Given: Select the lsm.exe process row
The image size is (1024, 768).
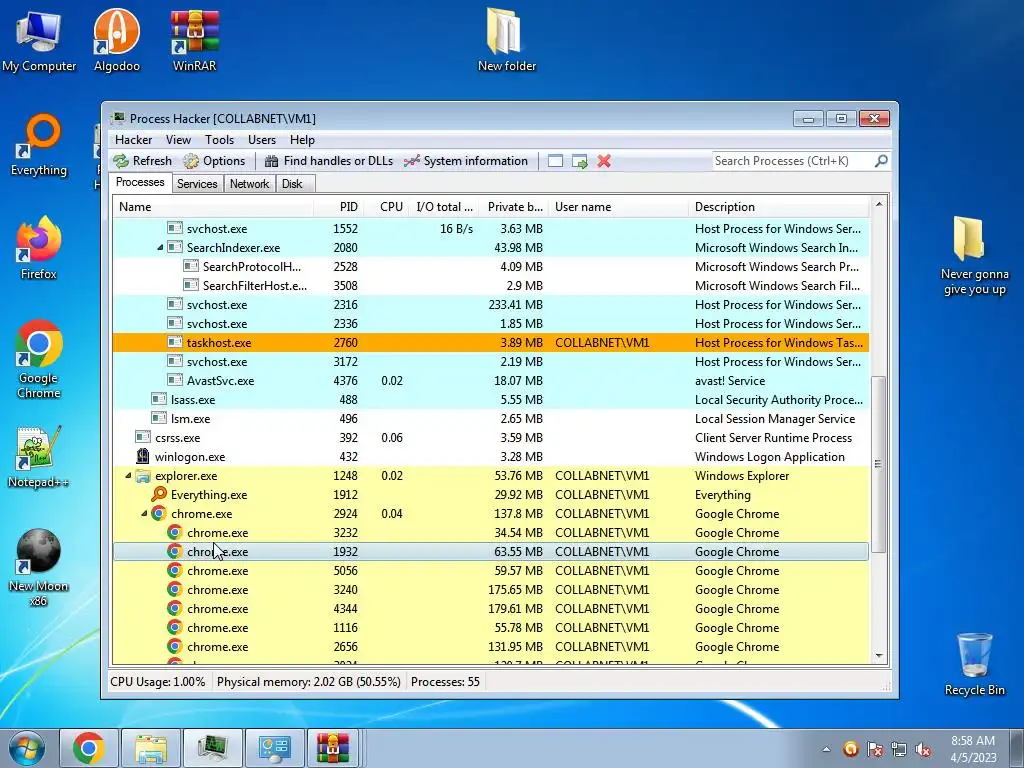Looking at the screenshot, I should coord(490,419).
